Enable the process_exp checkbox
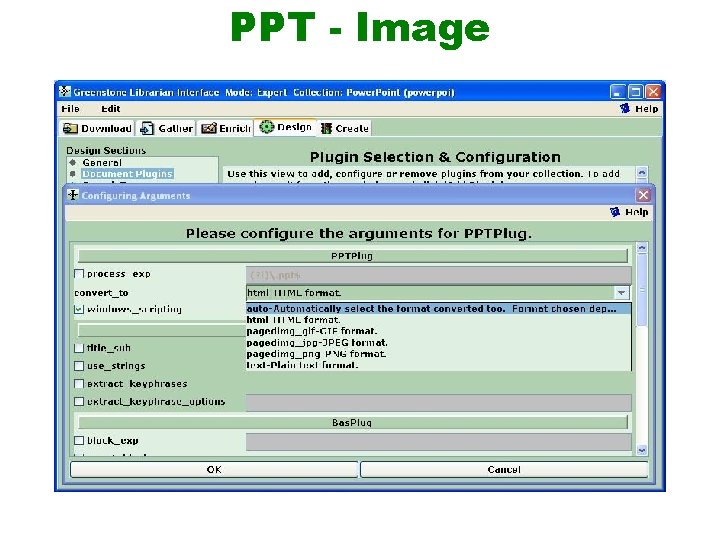720x540 pixels. tap(79, 274)
